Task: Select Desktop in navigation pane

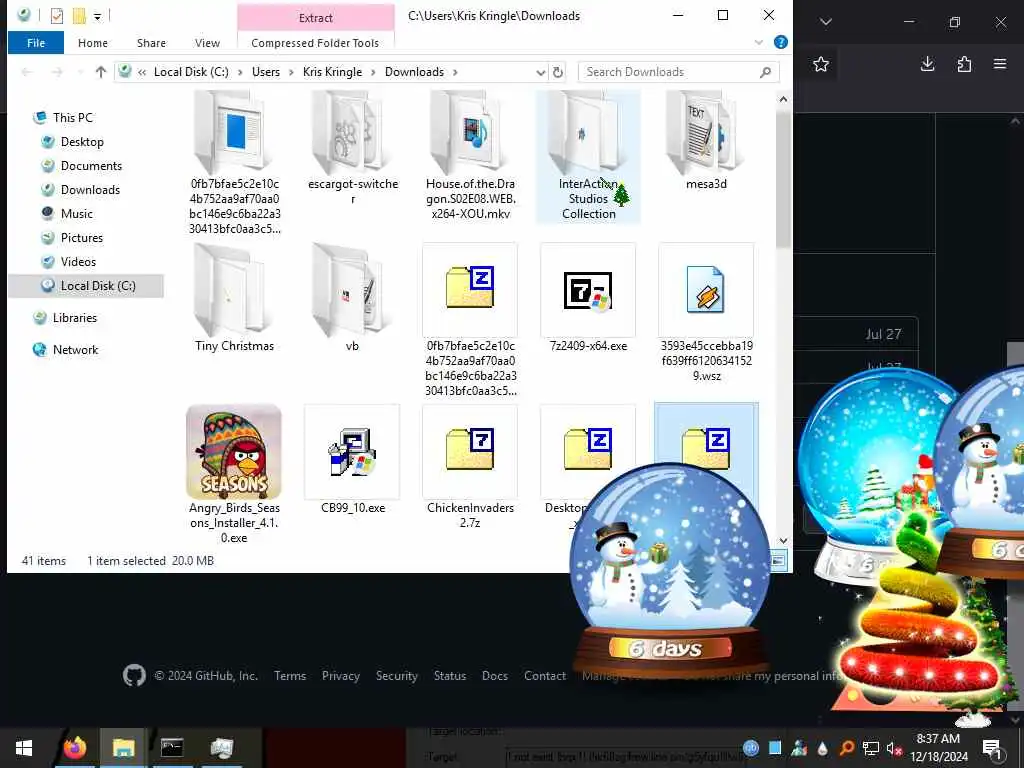Action: click(82, 142)
